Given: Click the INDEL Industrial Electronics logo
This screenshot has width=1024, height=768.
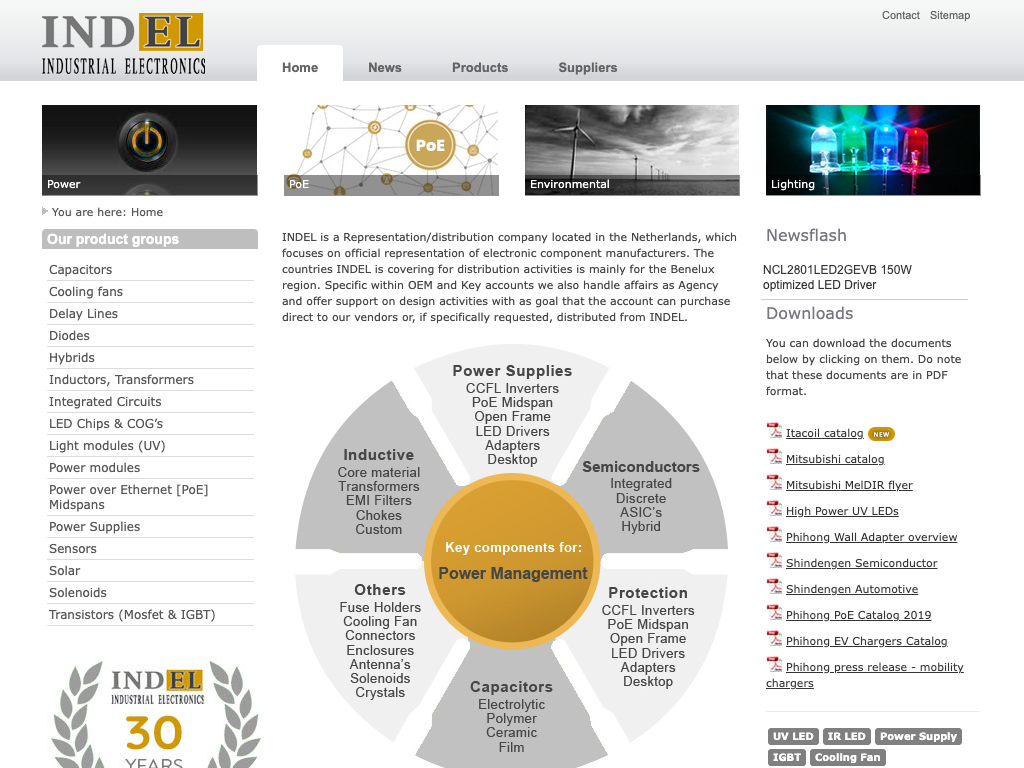Looking at the screenshot, I should click(123, 44).
